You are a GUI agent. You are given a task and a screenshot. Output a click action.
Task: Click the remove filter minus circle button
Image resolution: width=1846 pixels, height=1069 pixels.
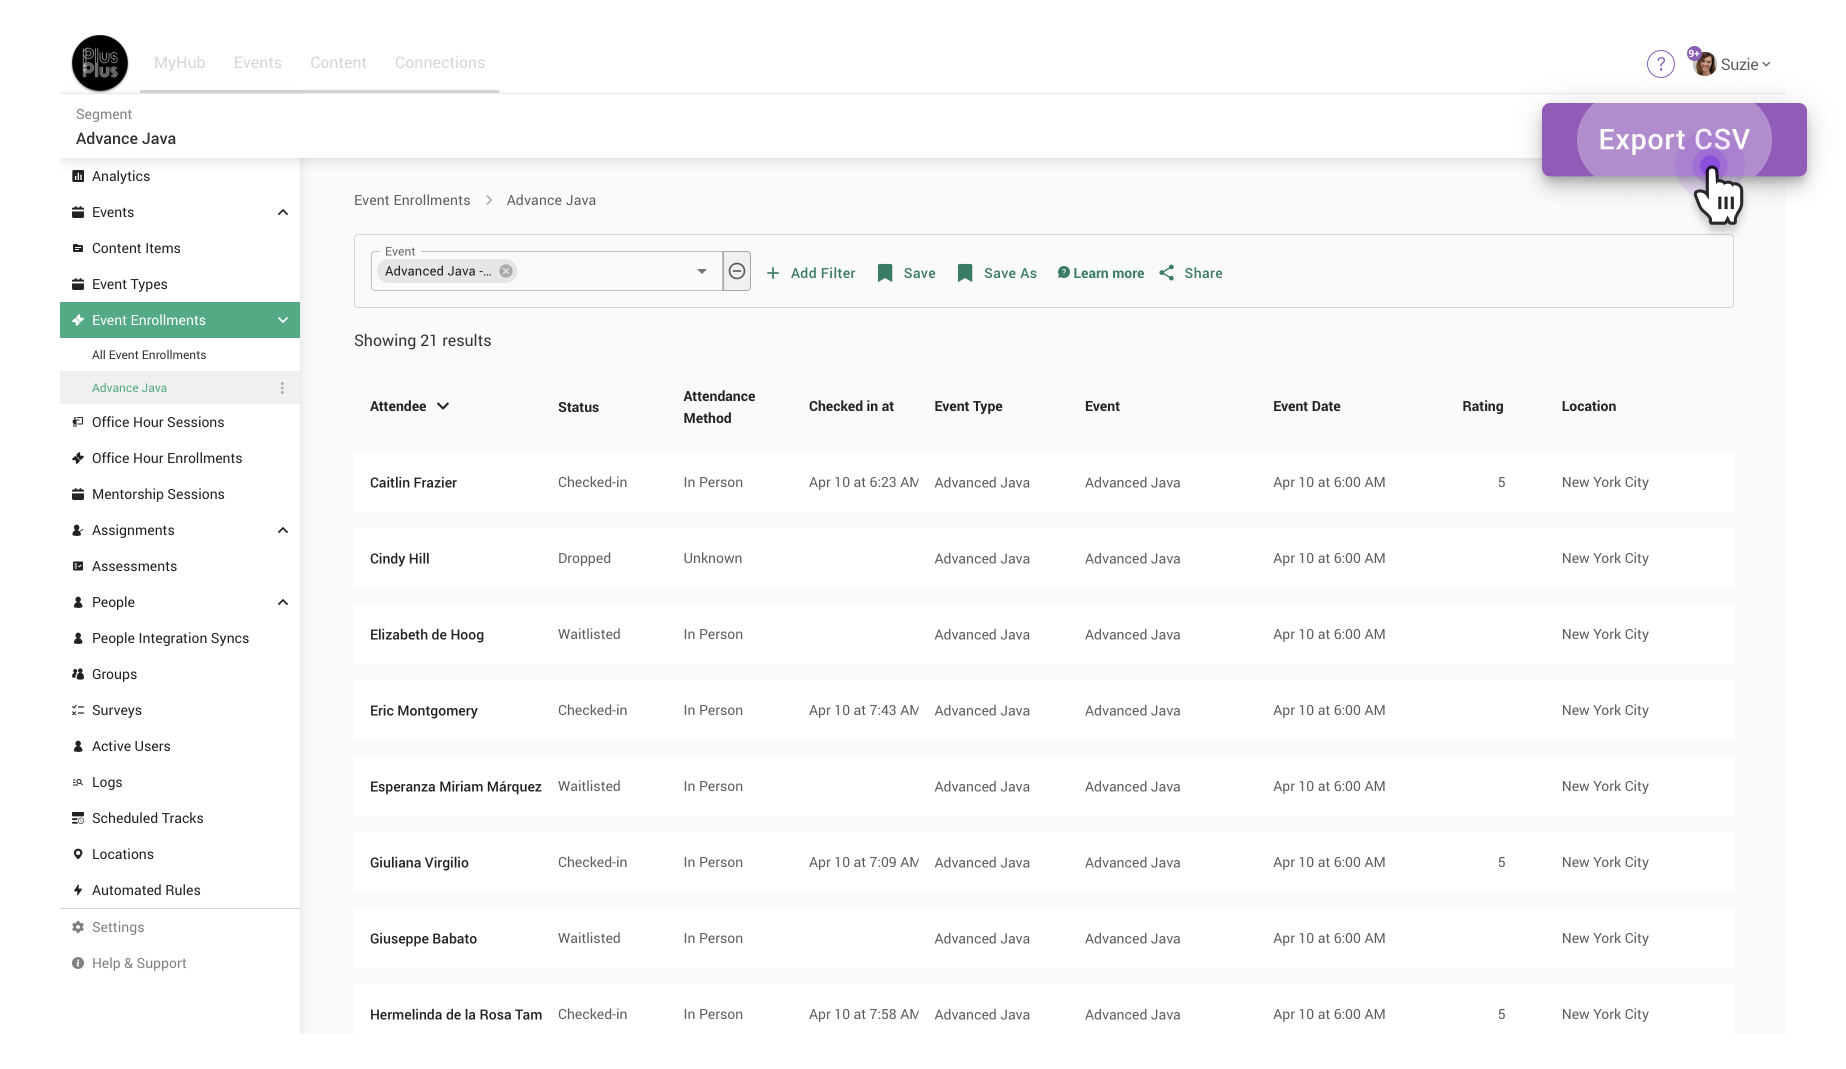pyautogui.click(x=737, y=271)
